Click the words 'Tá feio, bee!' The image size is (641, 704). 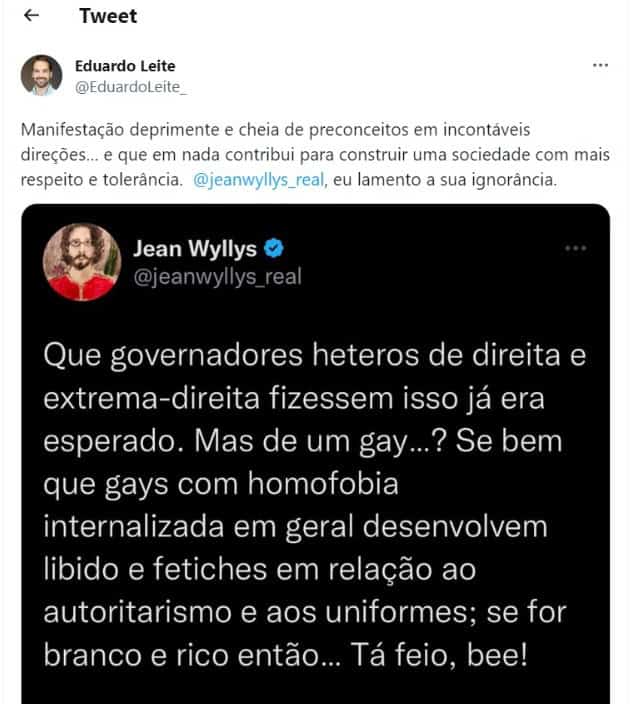[x=439, y=655]
